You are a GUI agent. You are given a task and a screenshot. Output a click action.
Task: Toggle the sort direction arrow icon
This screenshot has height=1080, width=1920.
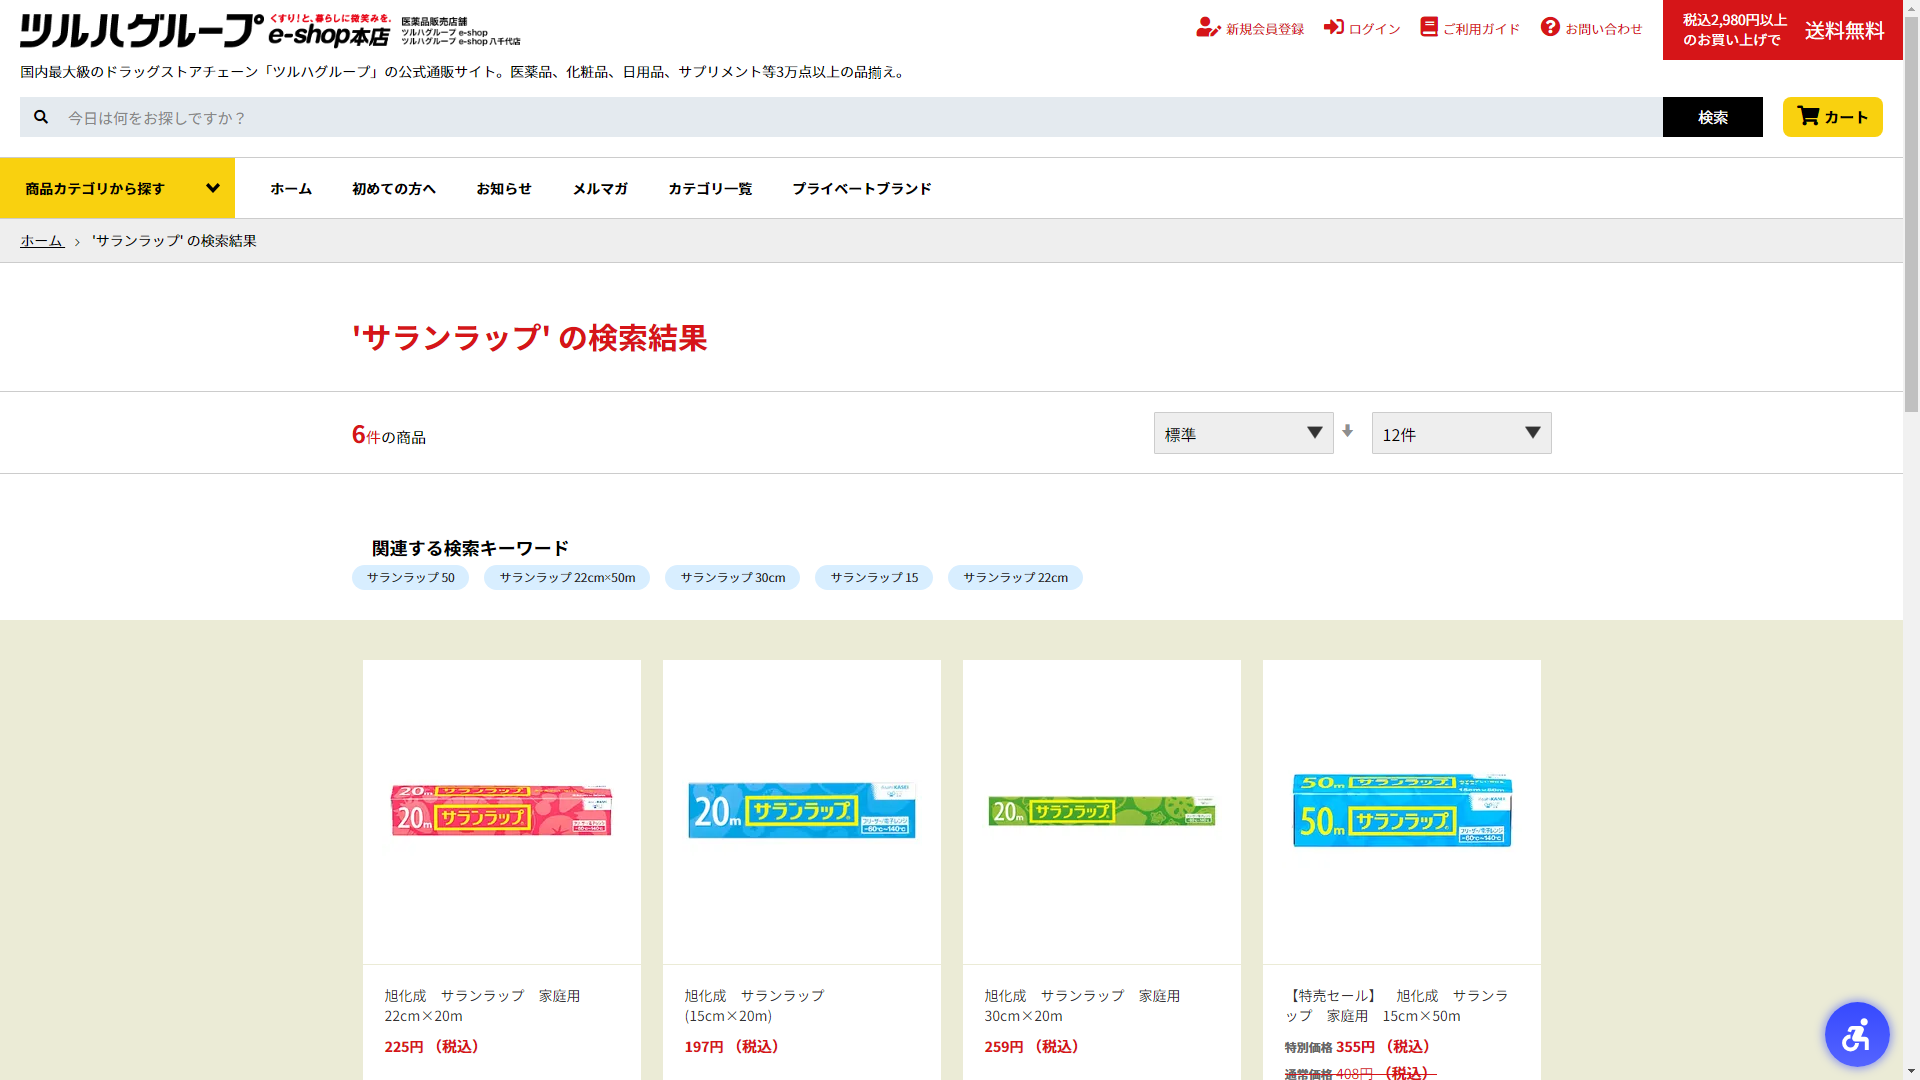coord(1347,431)
